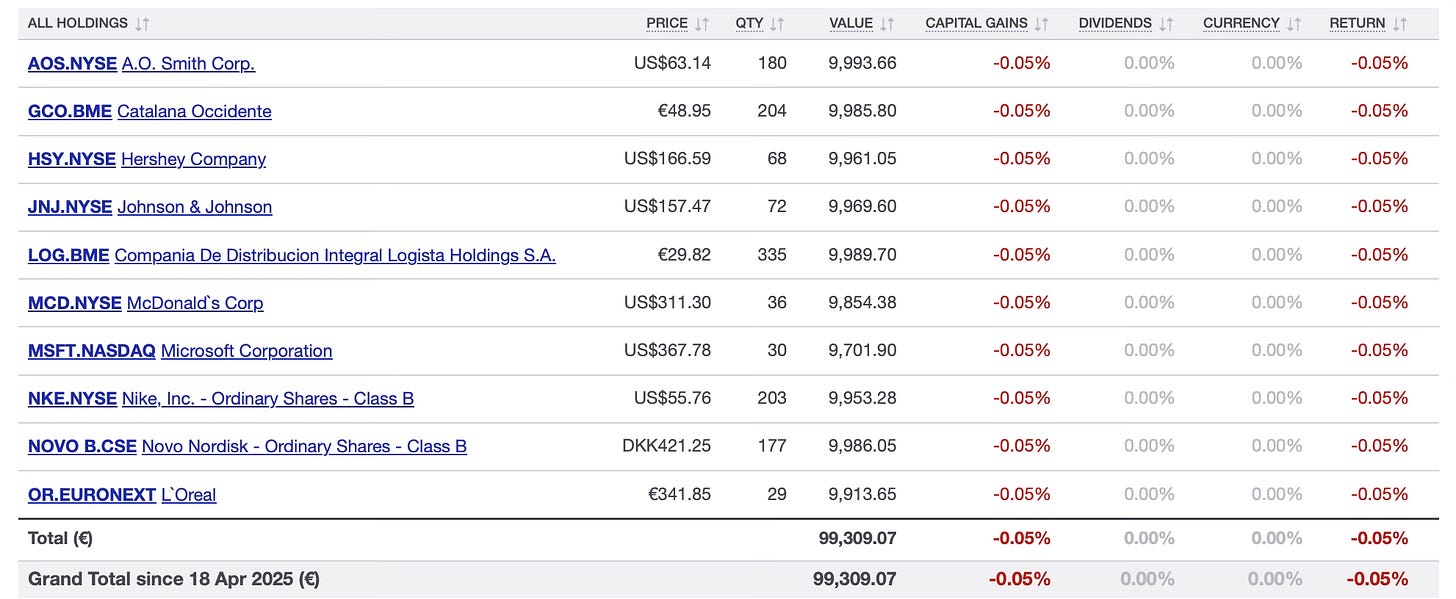Open the MSFT.NASDAQ ticker link
Screen dimensions: 1456x599
click(92, 351)
